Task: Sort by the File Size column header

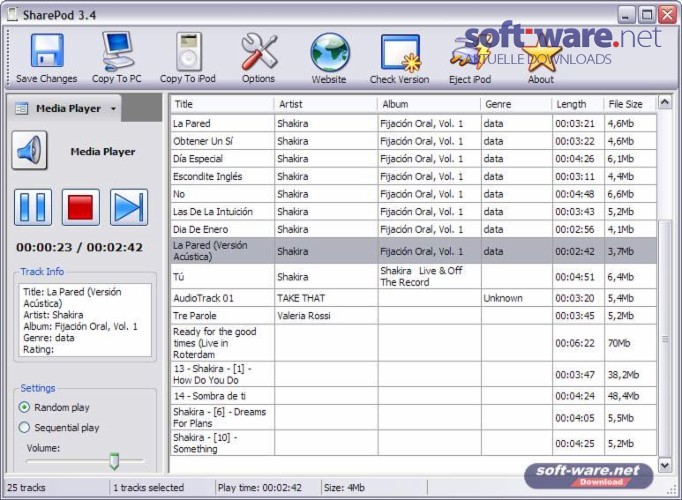Action: coord(629,104)
